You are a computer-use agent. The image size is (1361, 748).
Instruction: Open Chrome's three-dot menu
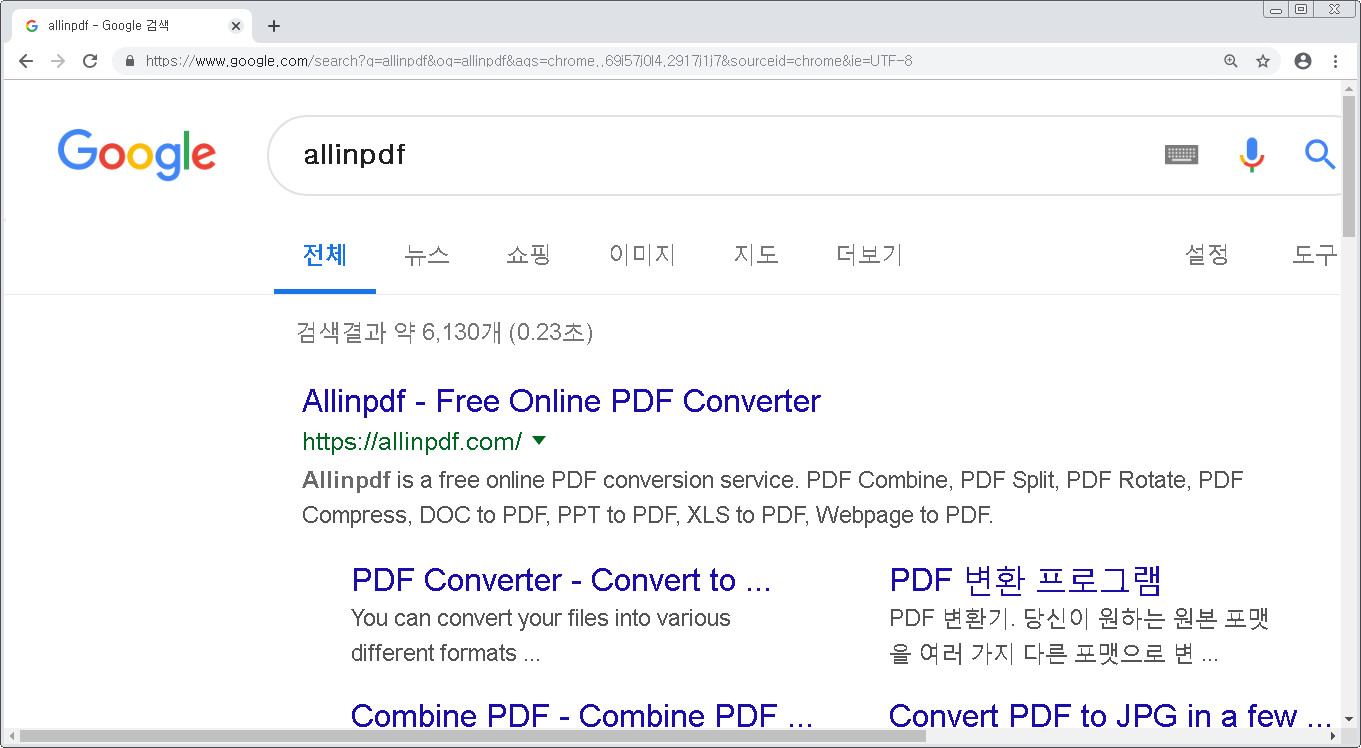click(x=1335, y=61)
